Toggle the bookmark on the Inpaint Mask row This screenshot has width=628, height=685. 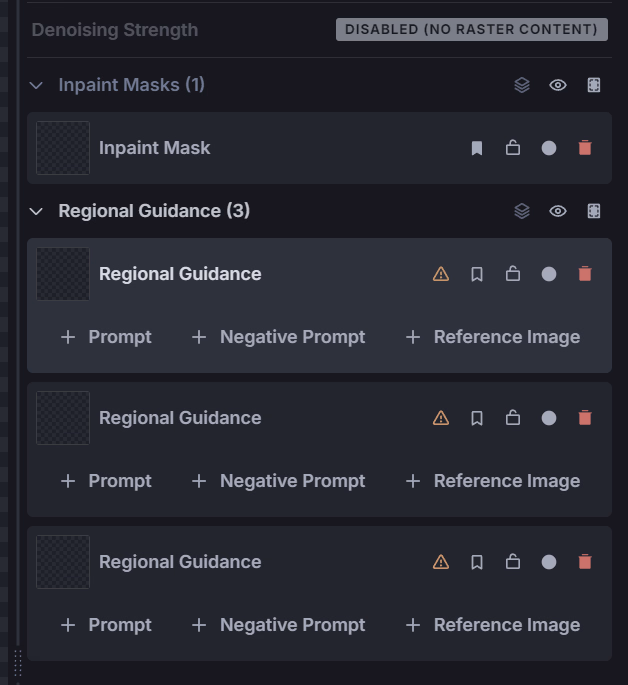(477, 148)
